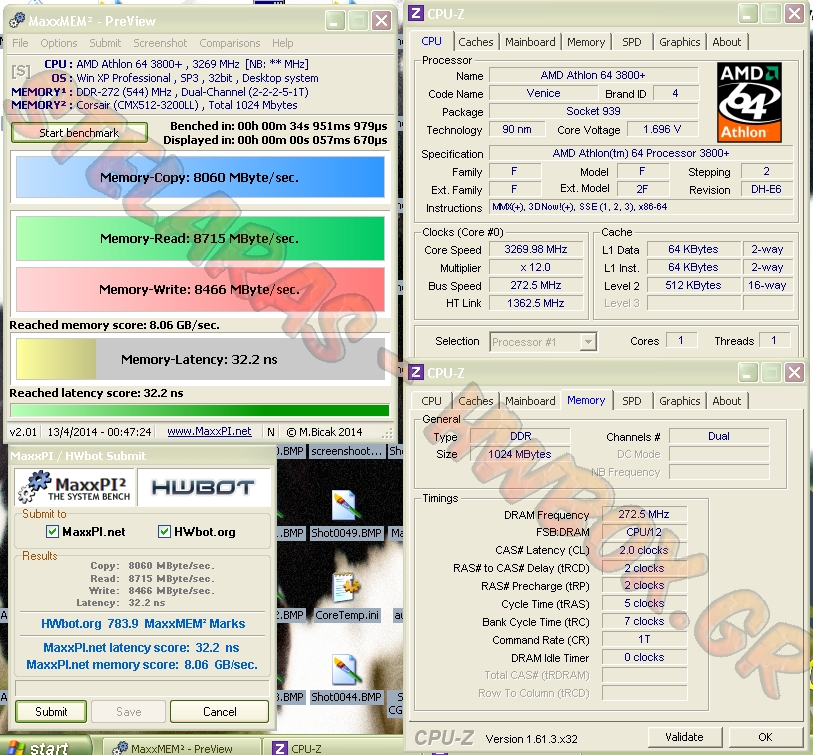This screenshot has width=813, height=755.
Task: Select SPD tab in lower CPU-Z window
Action: pos(632,401)
